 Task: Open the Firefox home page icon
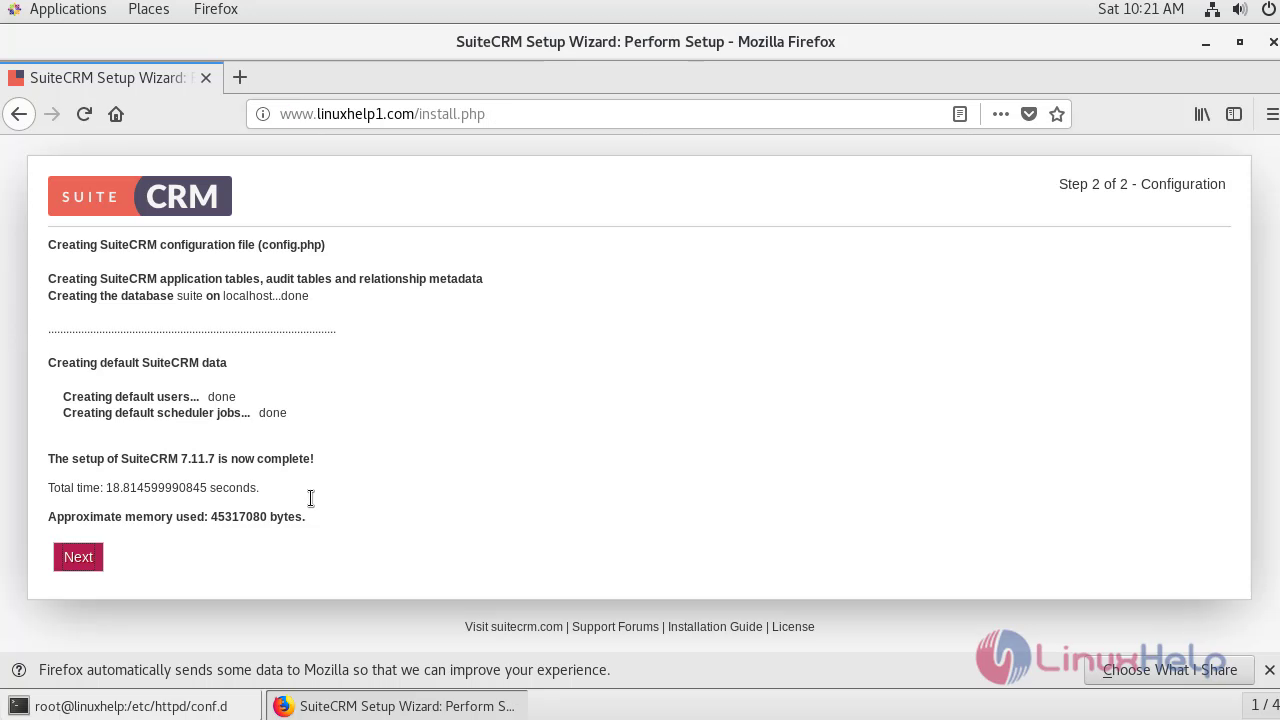click(116, 114)
